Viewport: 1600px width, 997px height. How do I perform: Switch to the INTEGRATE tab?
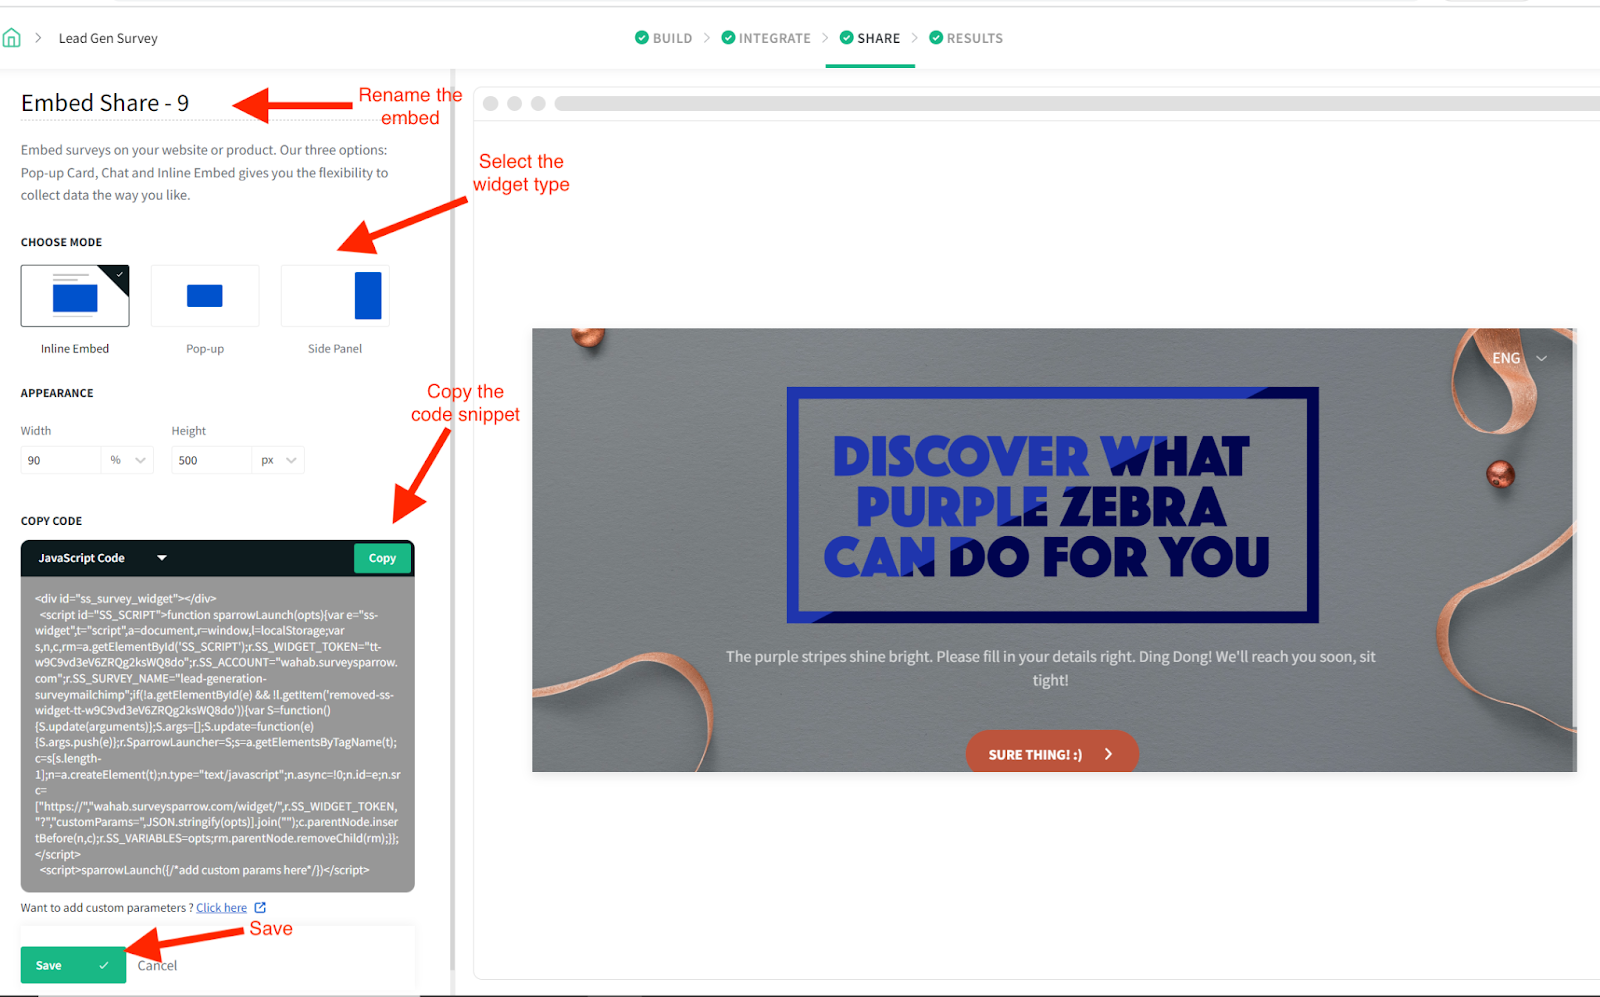pos(766,38)
